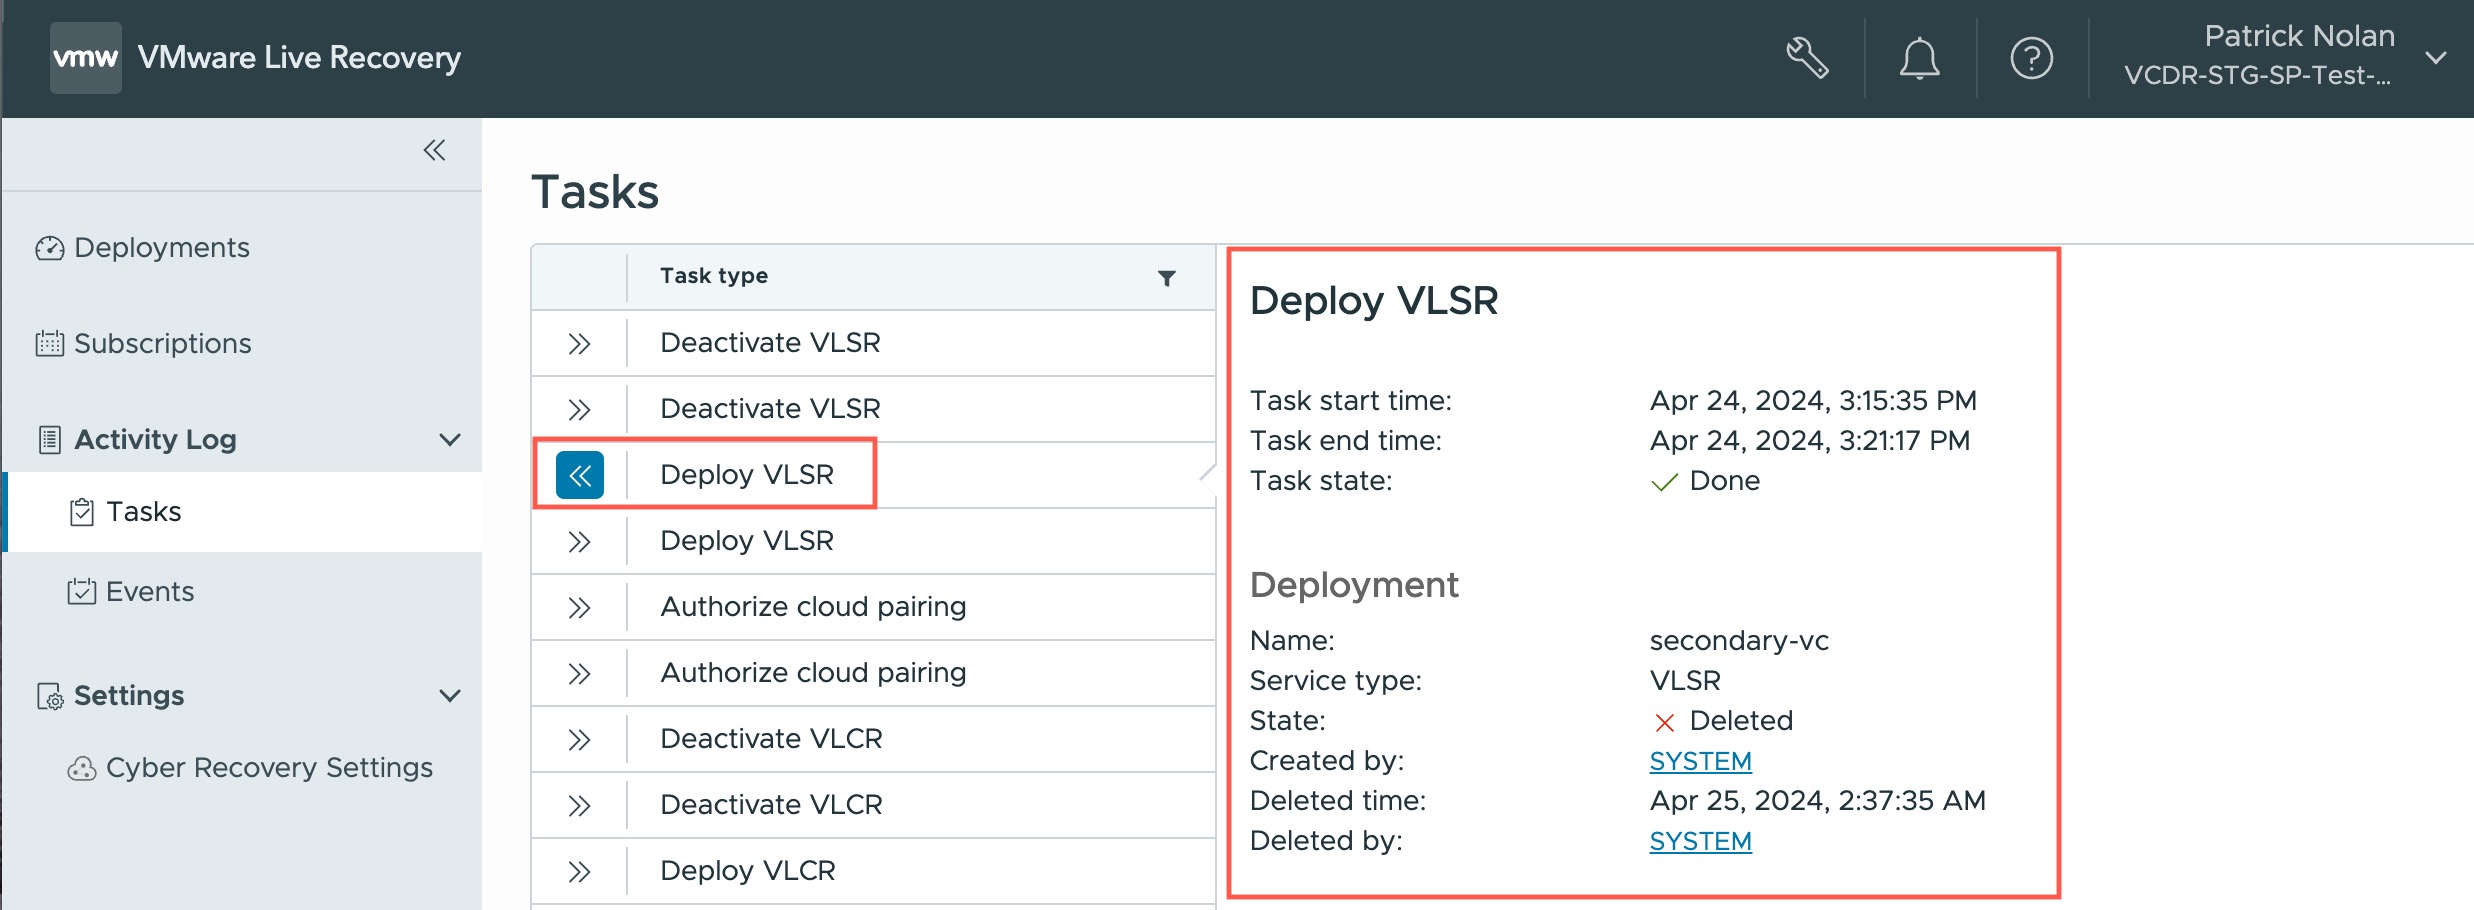The width and height of the screenshot is (2474, 910).
Task: Click the Settings gear-page icon
Action: point(50,696)
